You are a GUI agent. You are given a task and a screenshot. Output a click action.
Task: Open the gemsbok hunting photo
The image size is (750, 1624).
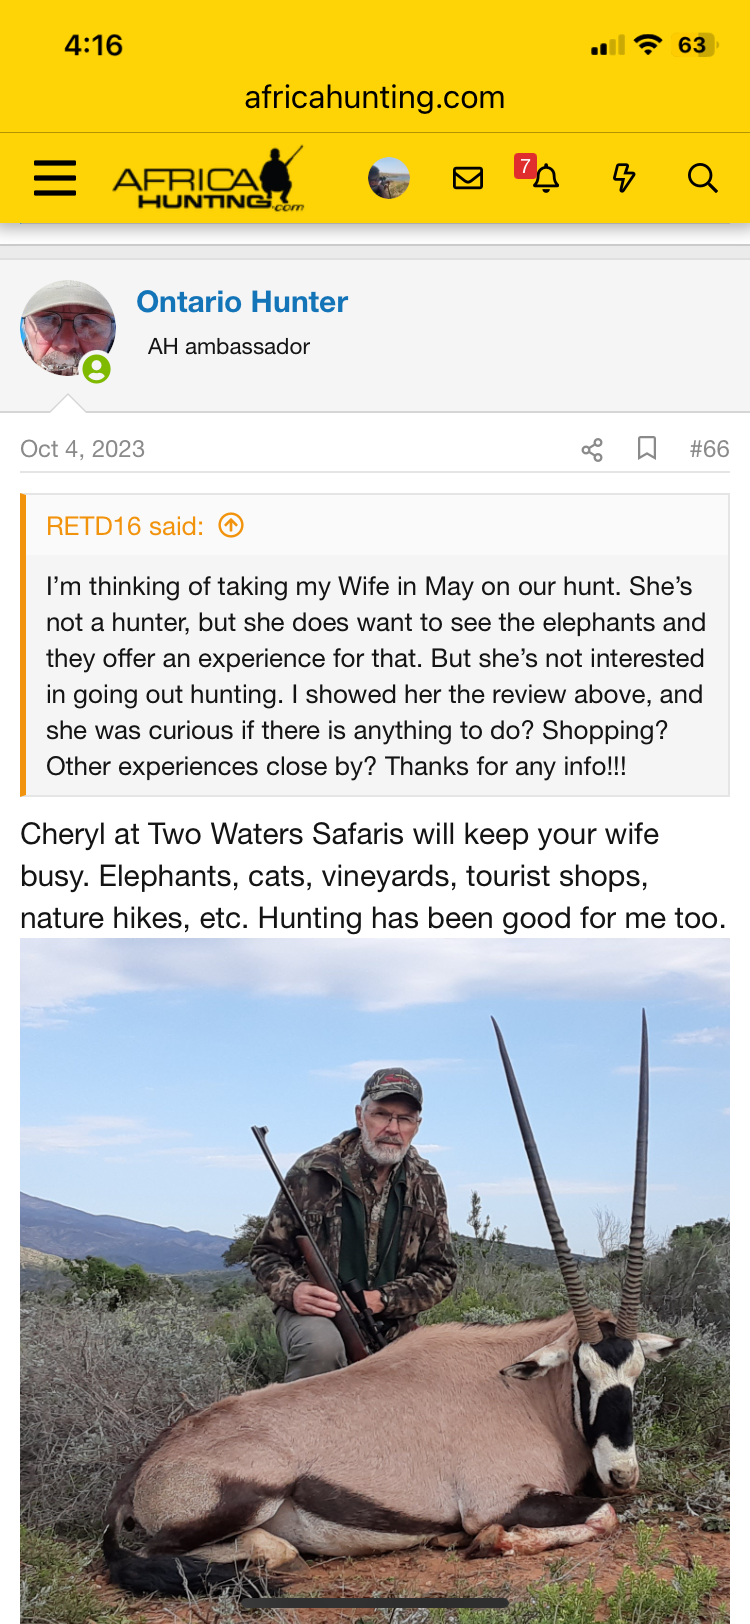[375, 1280]
